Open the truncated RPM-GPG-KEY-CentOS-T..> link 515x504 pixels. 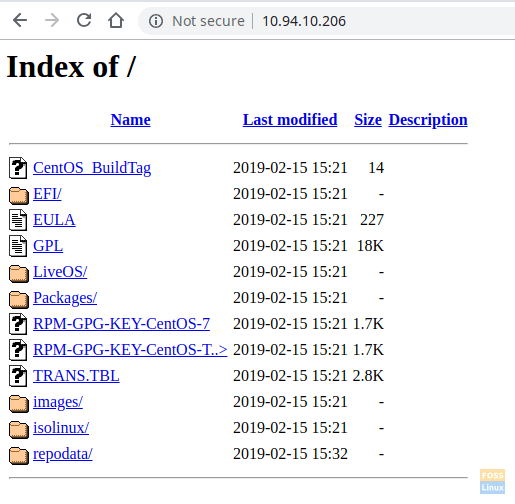(130, 350)
